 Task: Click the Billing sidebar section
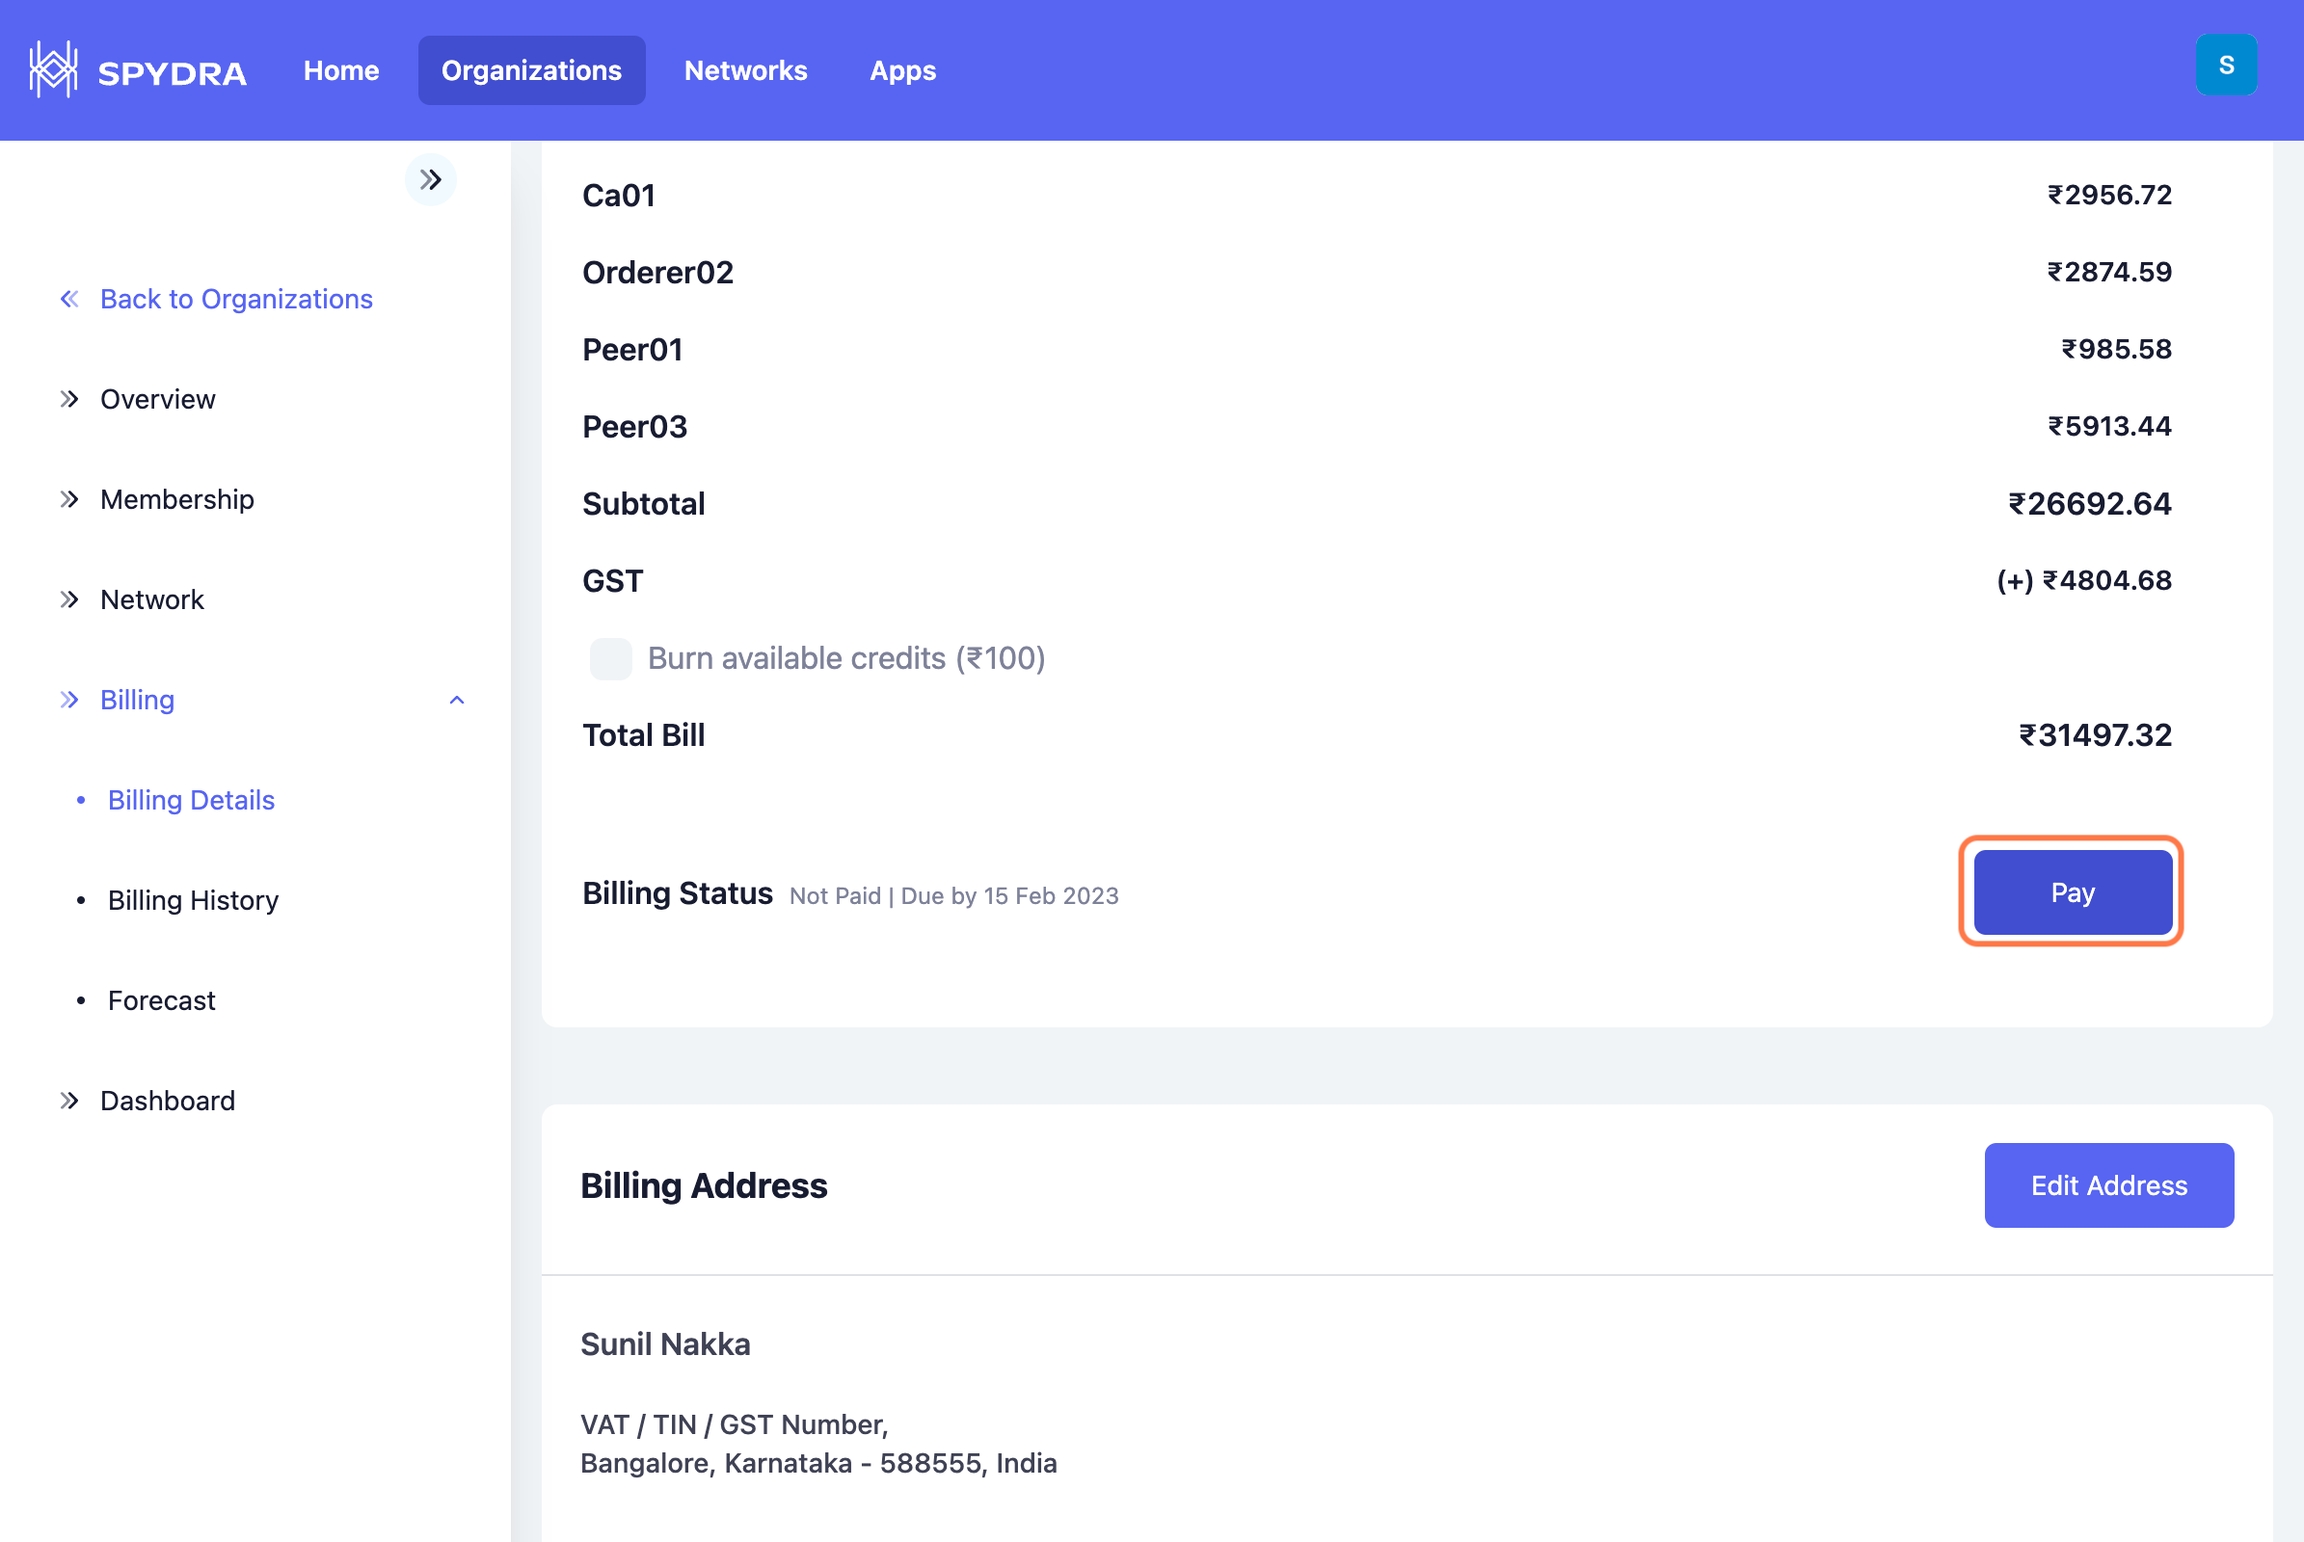click(x=137, y=700)
